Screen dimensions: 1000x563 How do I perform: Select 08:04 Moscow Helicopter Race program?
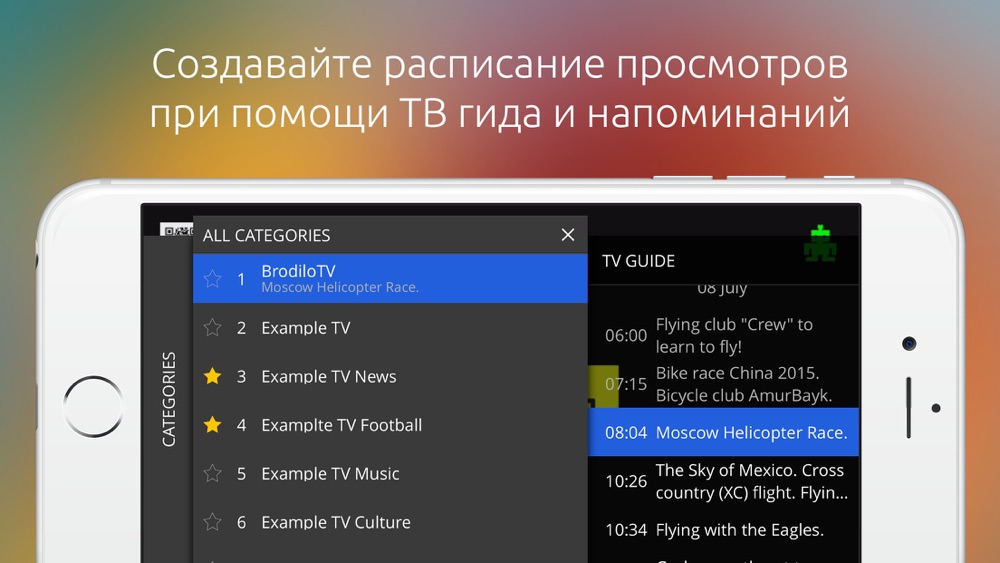tap(723, 432)
